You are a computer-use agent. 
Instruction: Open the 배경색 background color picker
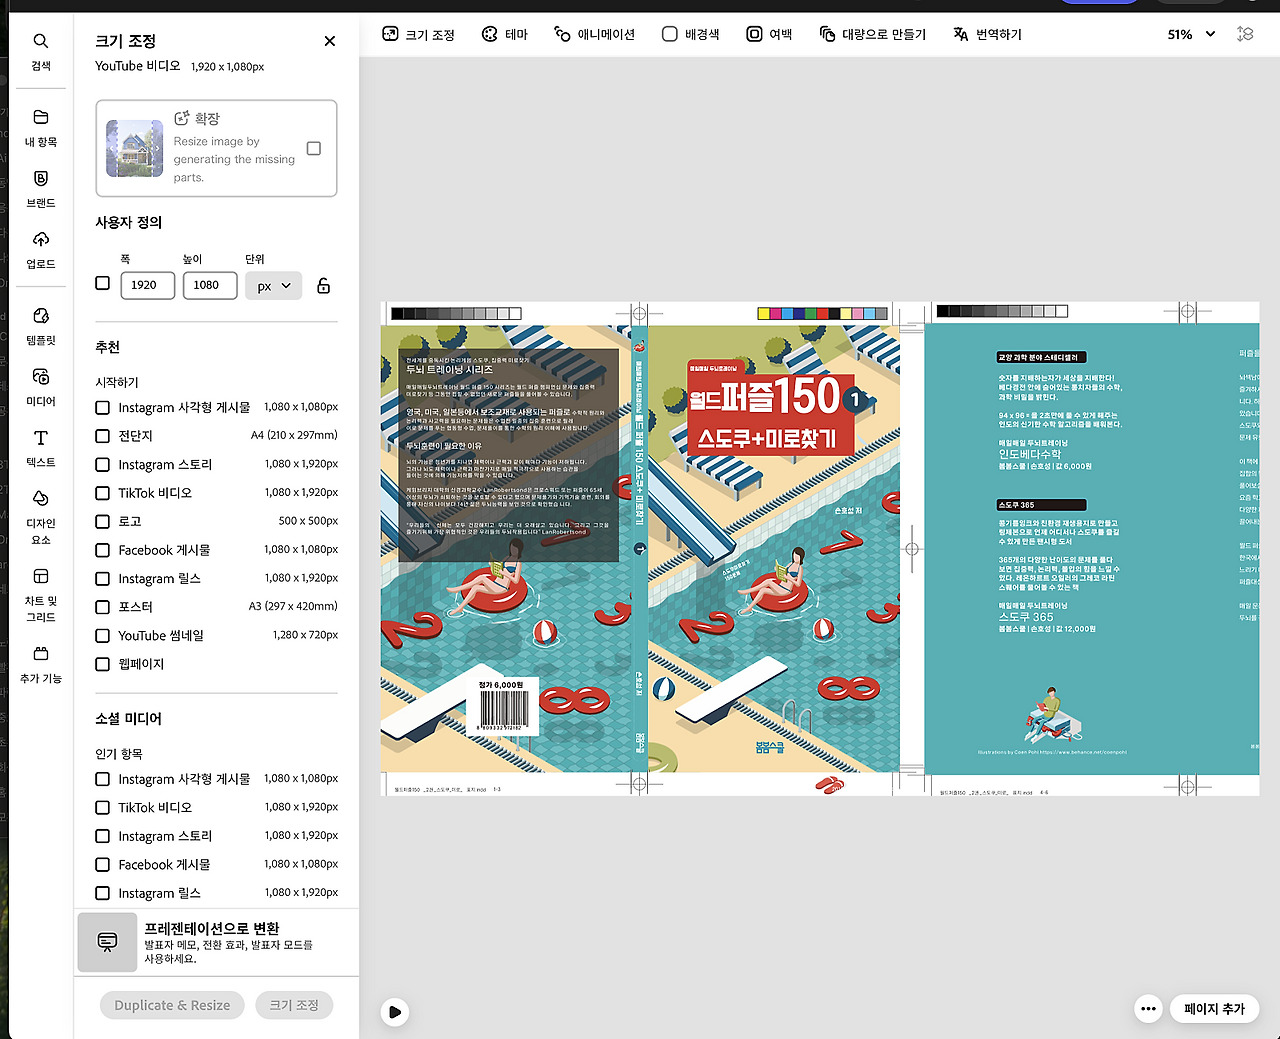[690, 33]
